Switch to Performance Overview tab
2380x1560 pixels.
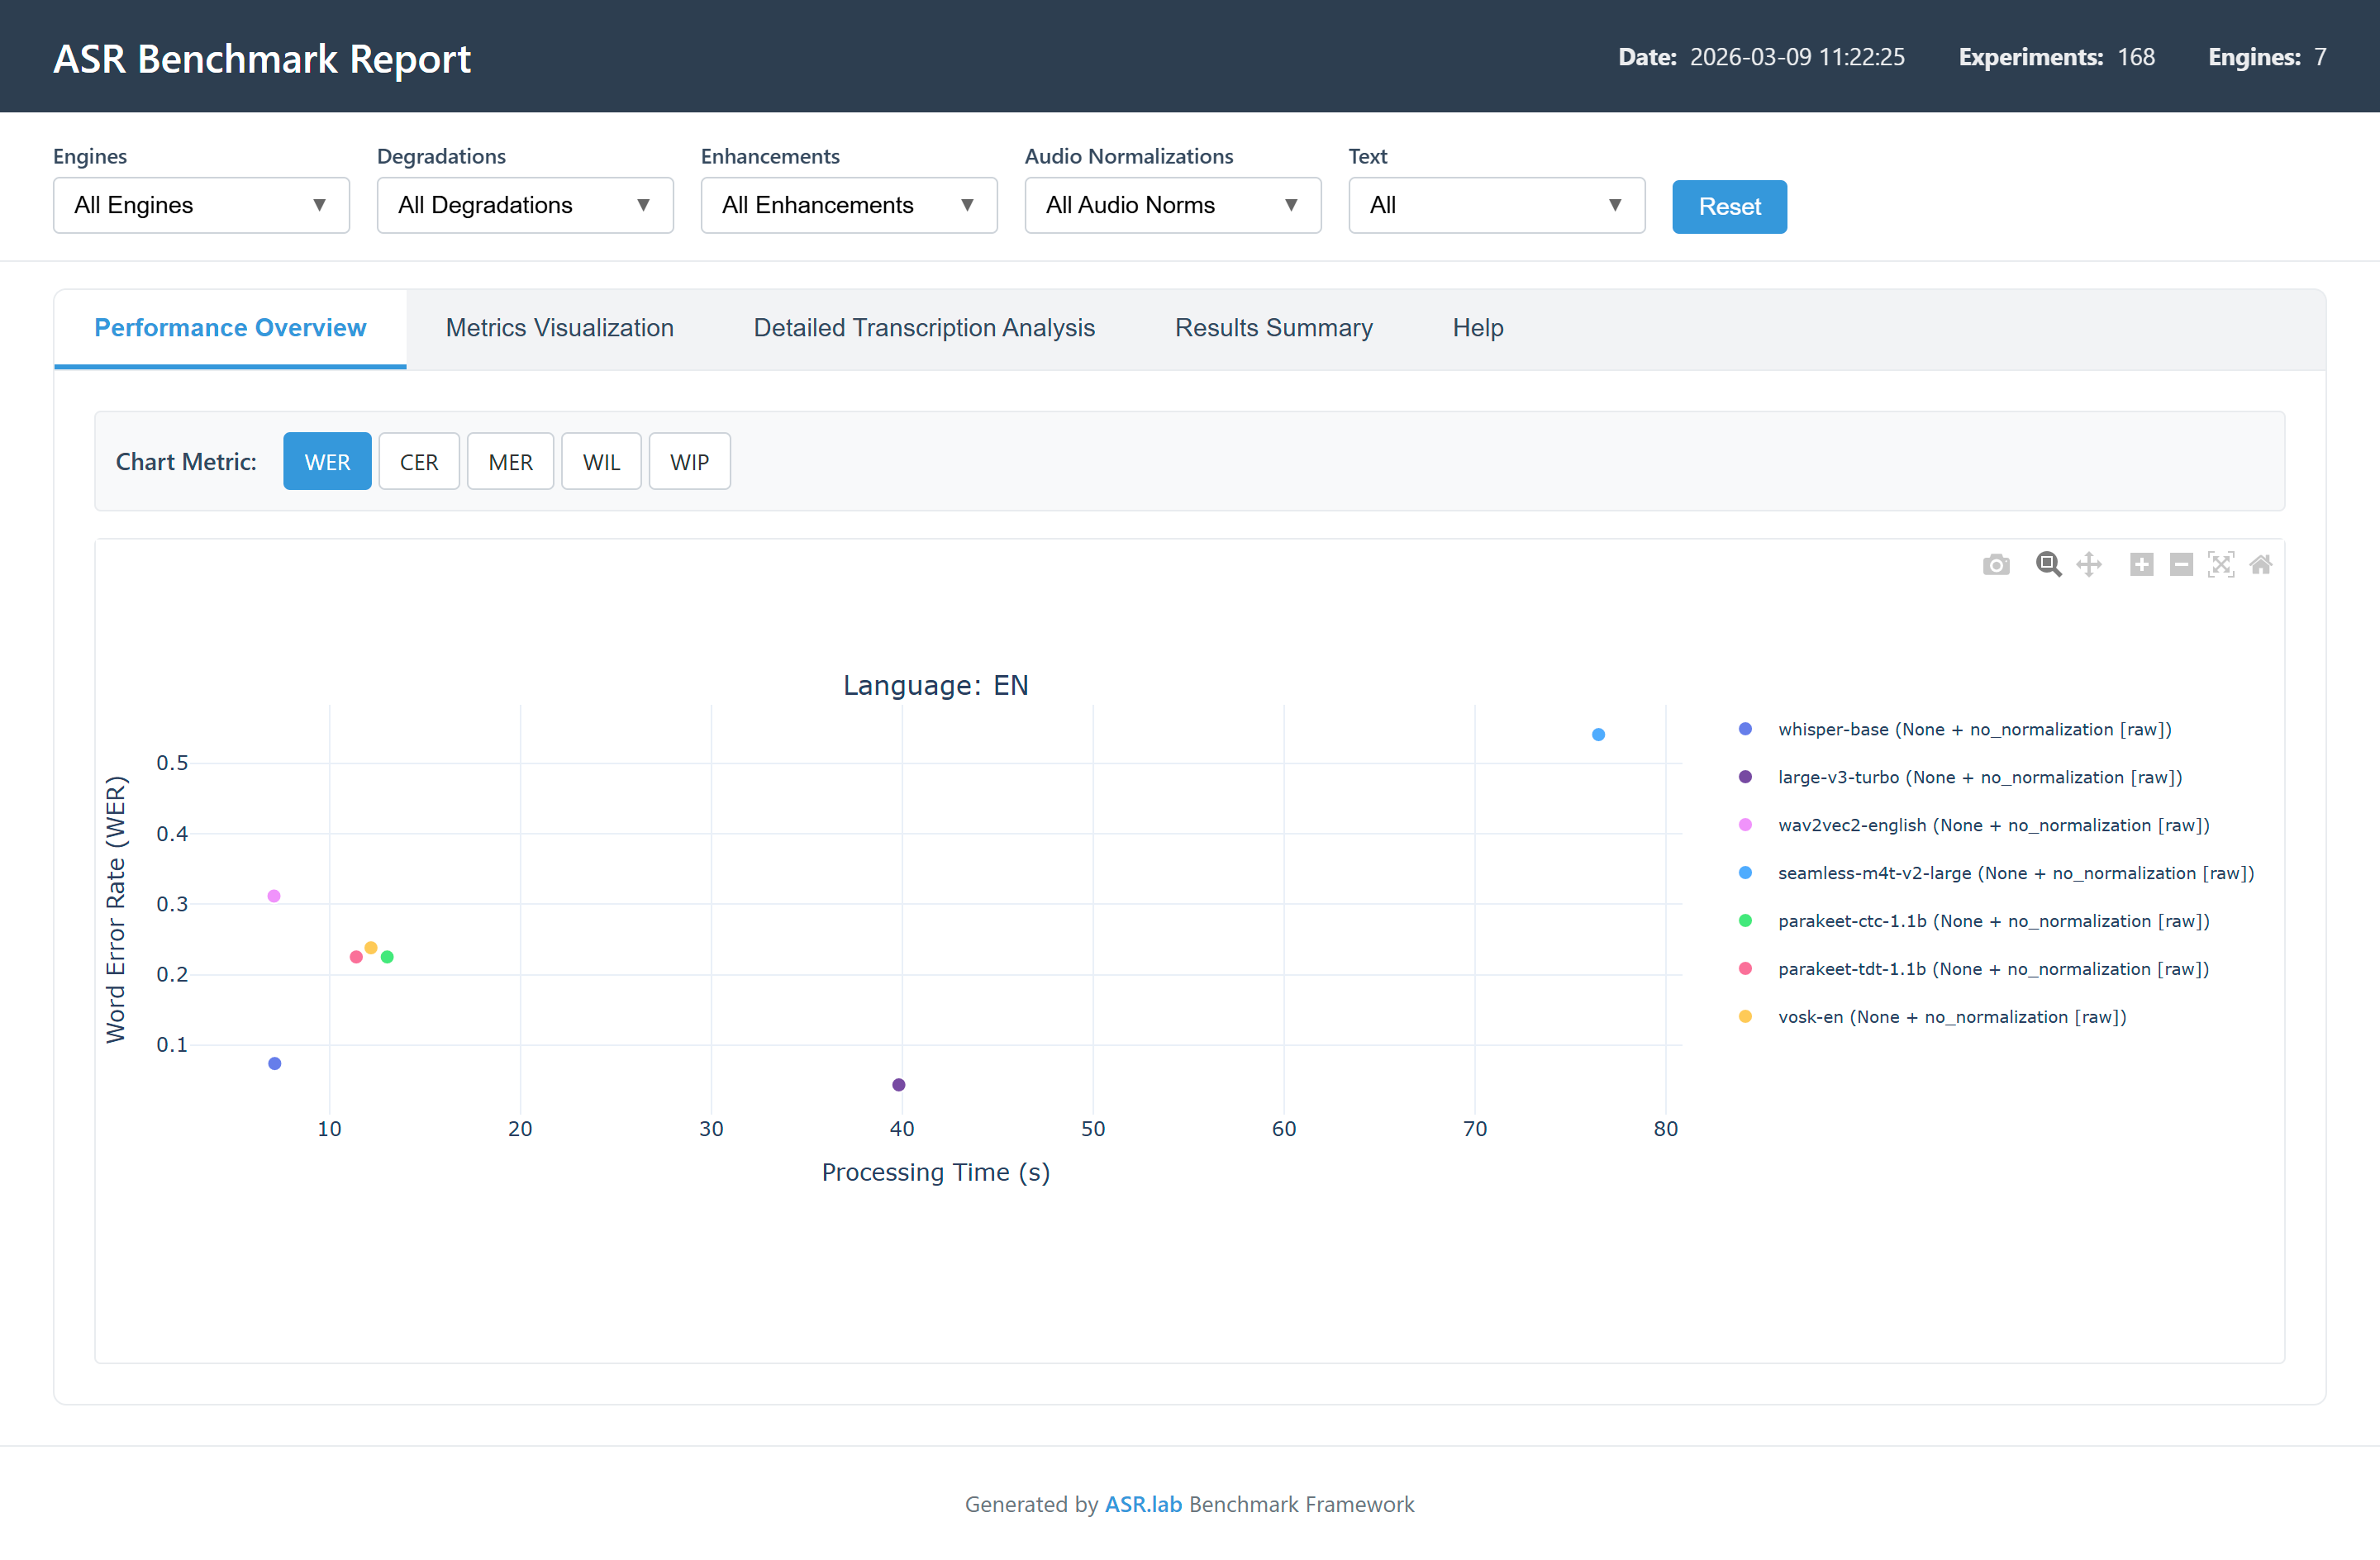pyautogui.click(x=230, y=328)
